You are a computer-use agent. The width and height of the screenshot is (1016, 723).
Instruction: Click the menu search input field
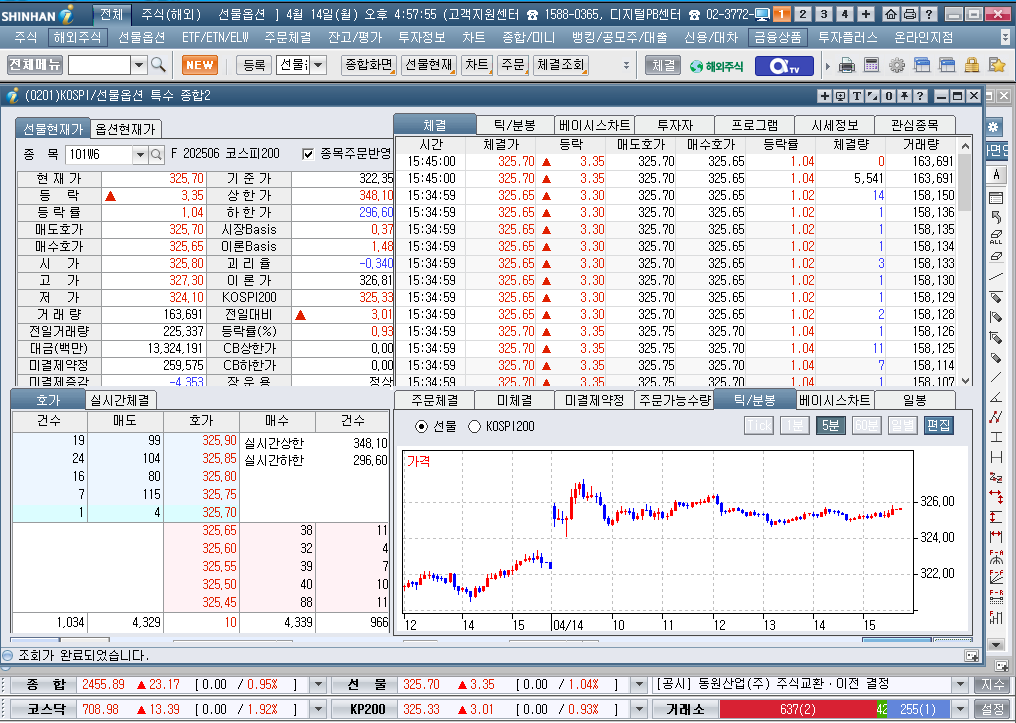coord(100,65)
